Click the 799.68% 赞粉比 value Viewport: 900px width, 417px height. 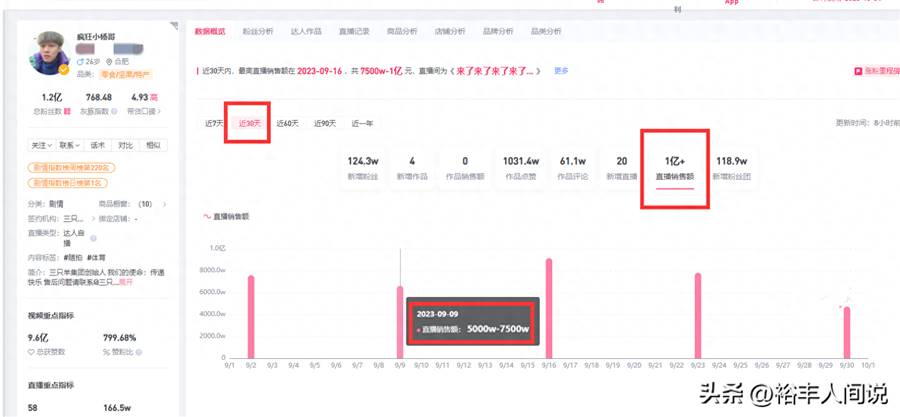(x=119, y=338)
